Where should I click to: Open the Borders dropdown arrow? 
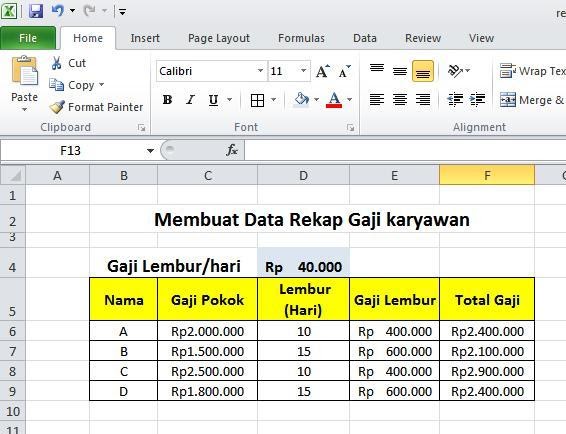[274, 99]
